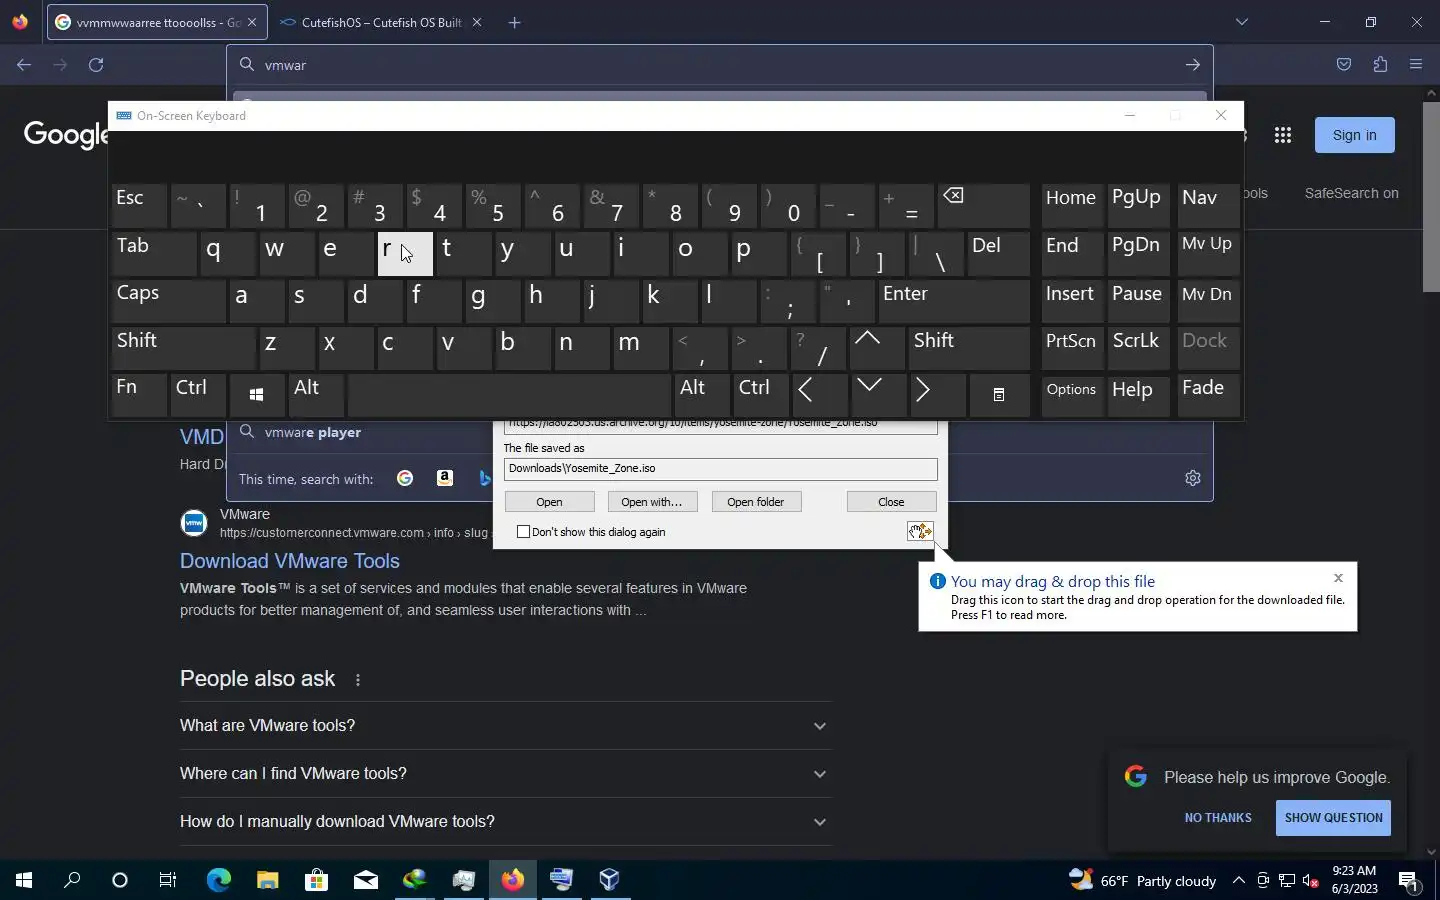
Task: Toggle the left Shift key on the on-screen keyboard
Action: pyautogui.click(x=183, y=347)
